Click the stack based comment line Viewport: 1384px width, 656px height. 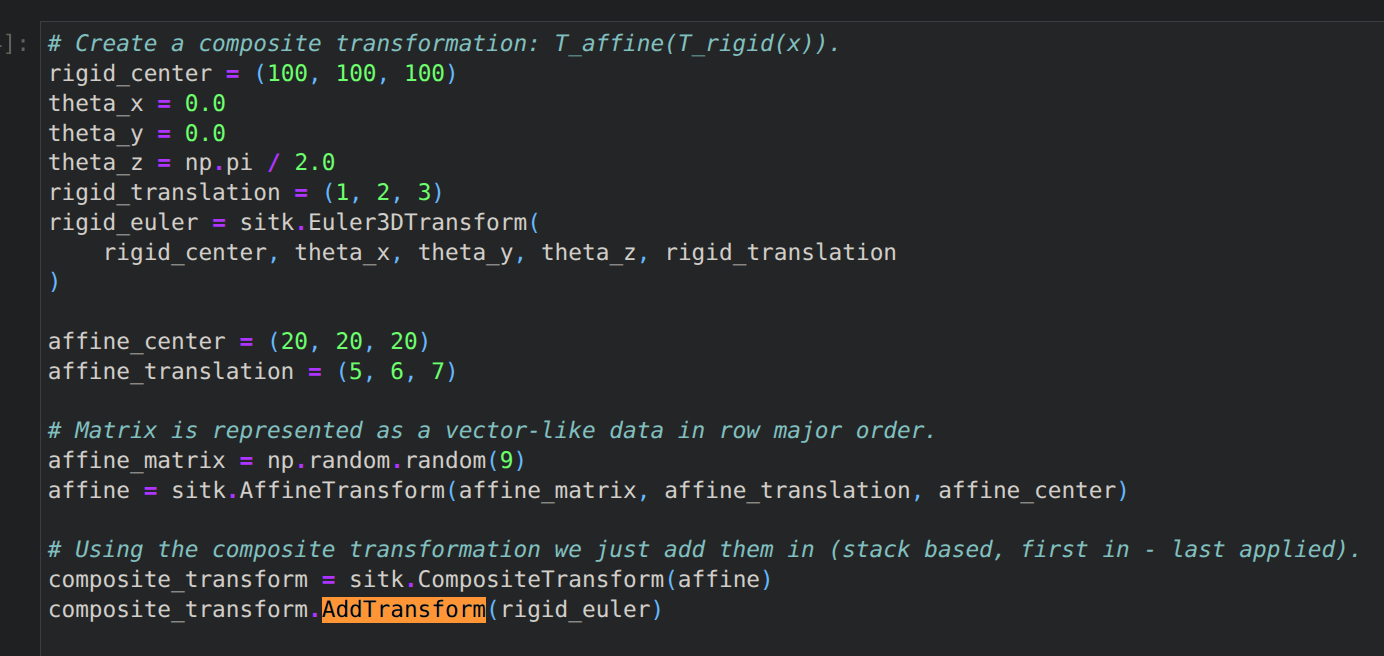pyautogui.click(x=704, y=549)
